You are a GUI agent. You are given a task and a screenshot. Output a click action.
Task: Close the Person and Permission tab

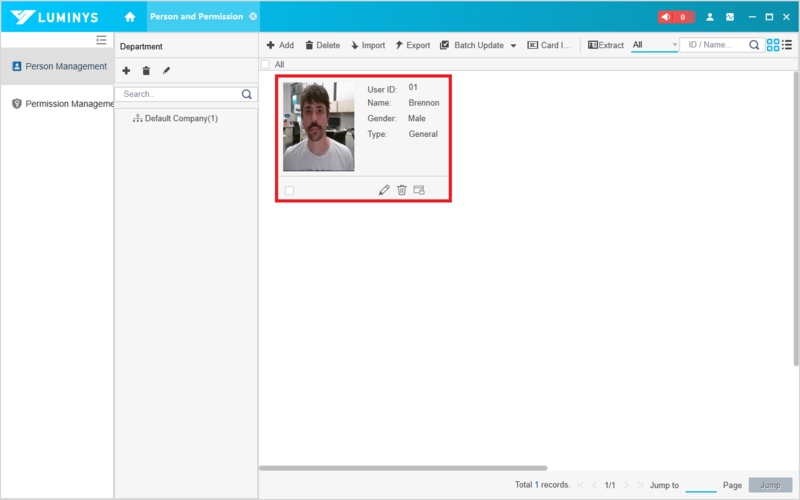[253, 16]
